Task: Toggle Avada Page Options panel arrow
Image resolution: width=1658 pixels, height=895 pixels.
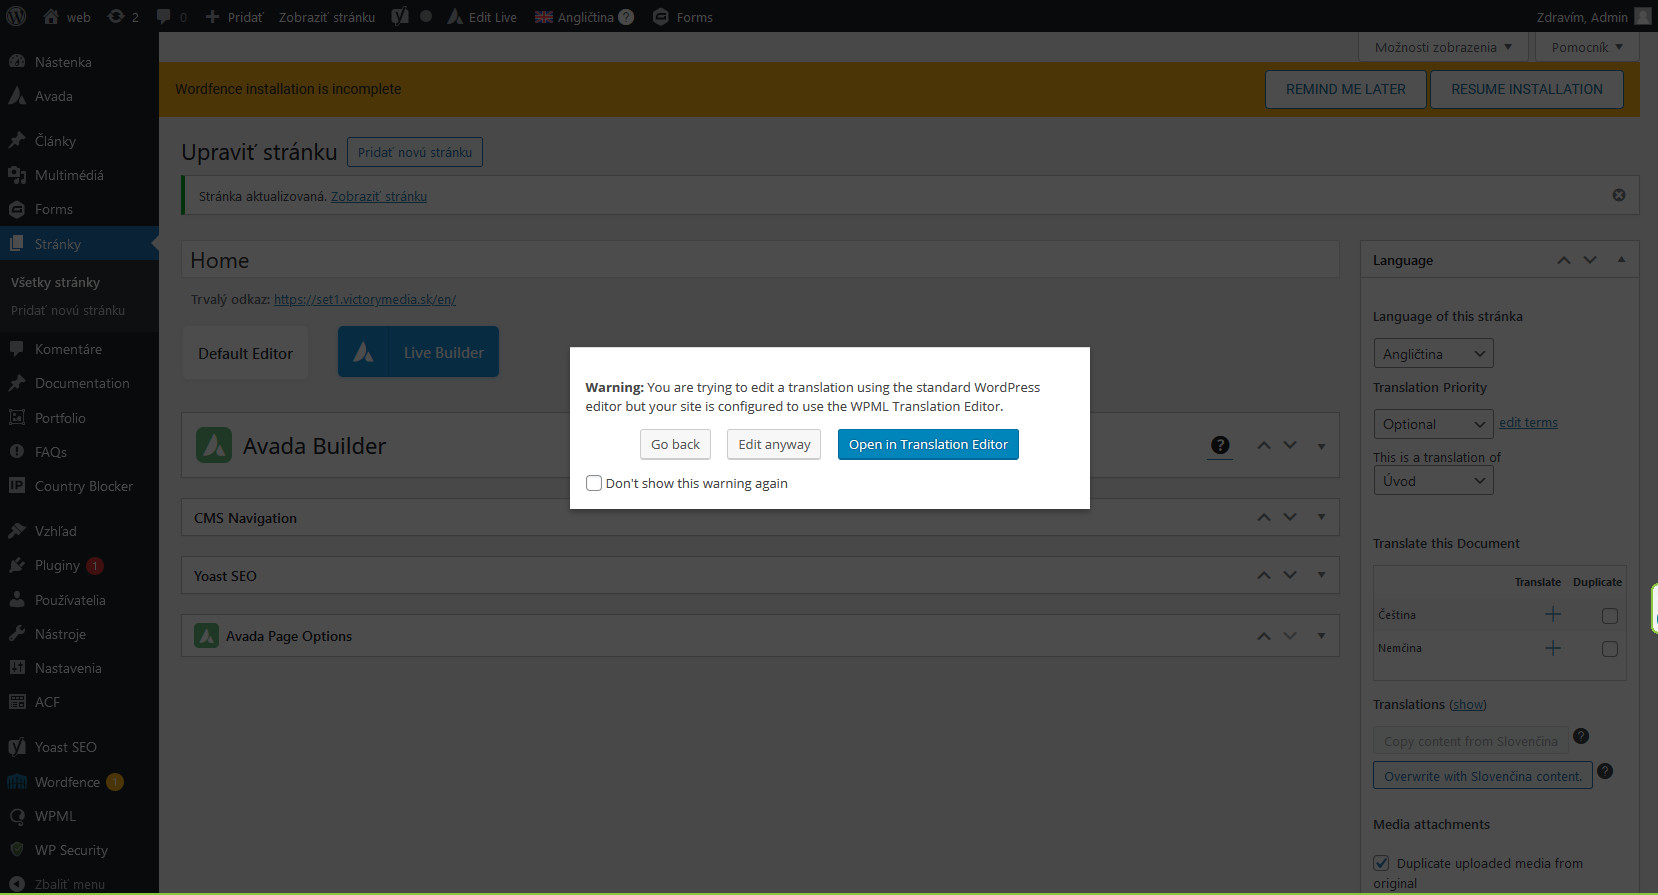Action: [1321, 635]
